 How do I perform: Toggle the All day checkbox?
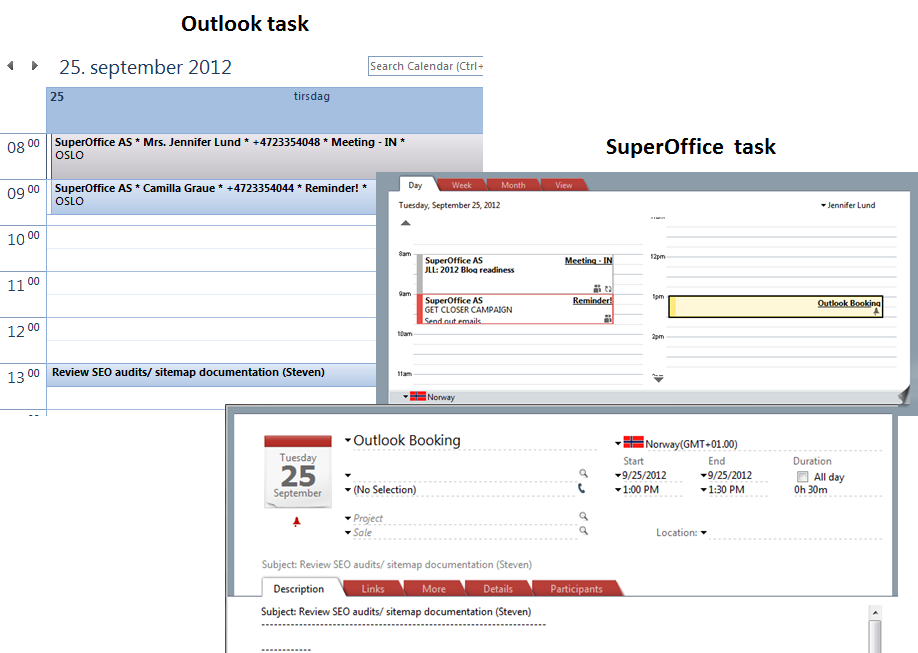[803, 477]
